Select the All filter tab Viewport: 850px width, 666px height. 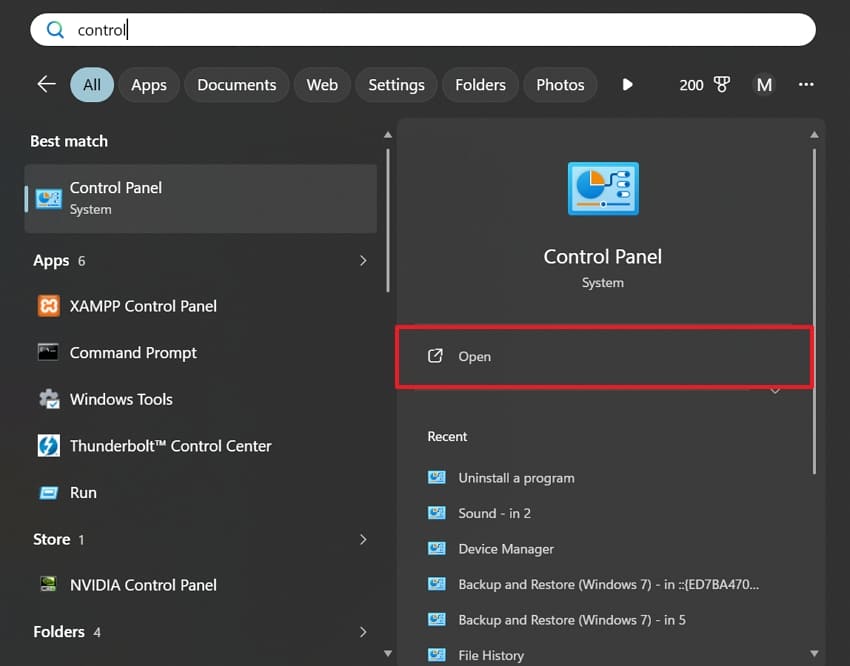point(92,85)
